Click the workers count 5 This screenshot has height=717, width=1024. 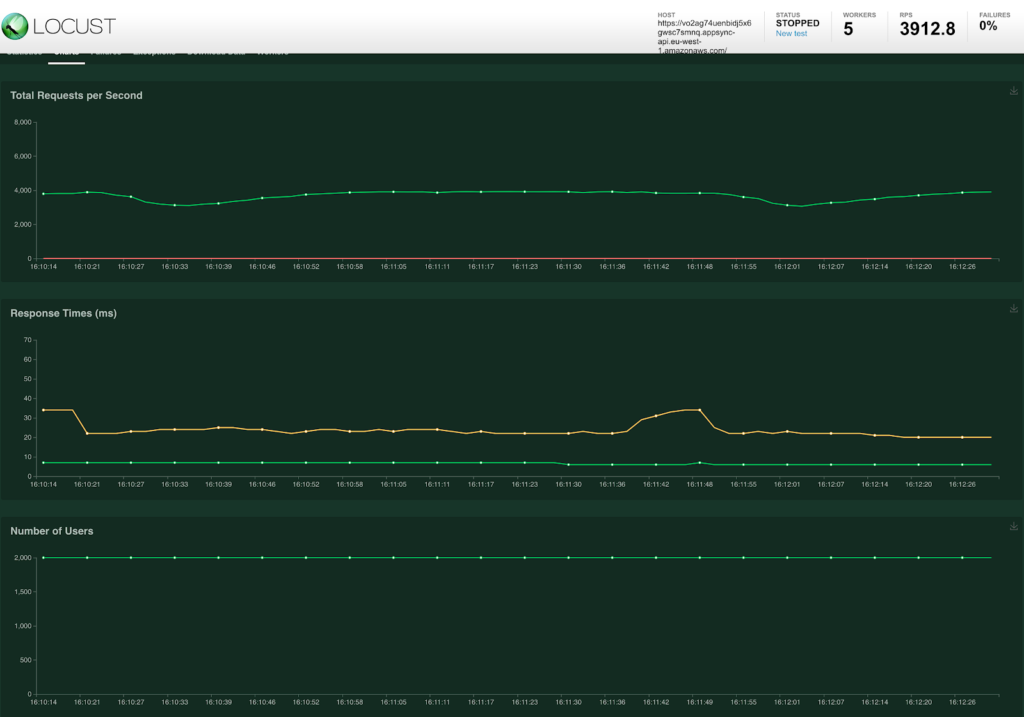848,29
